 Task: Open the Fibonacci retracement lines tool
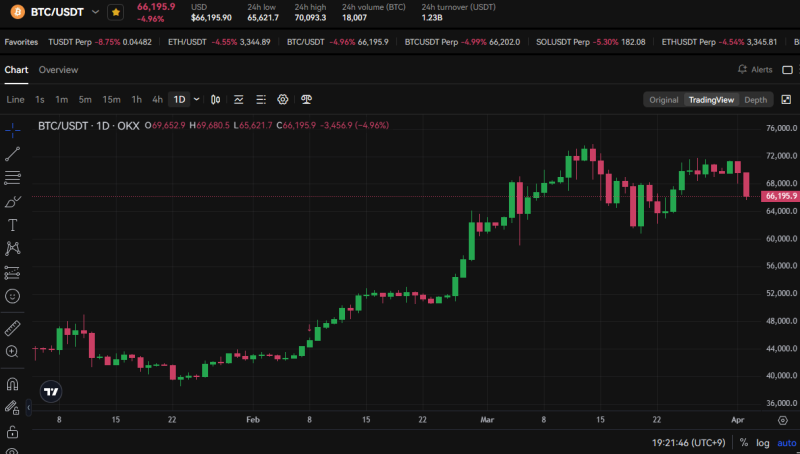click(13, 178)
